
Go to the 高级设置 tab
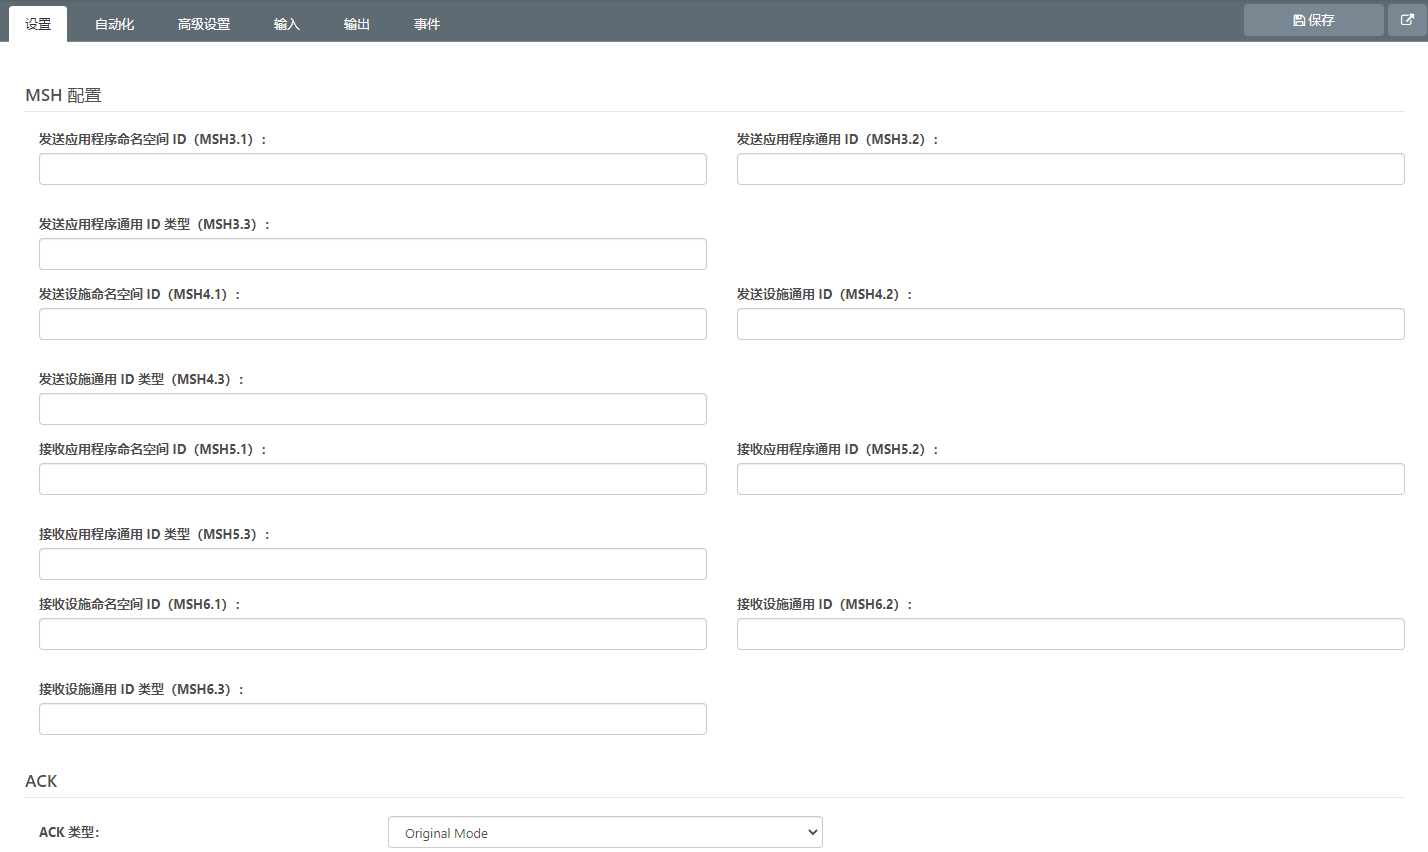click(x=204, y=24)
